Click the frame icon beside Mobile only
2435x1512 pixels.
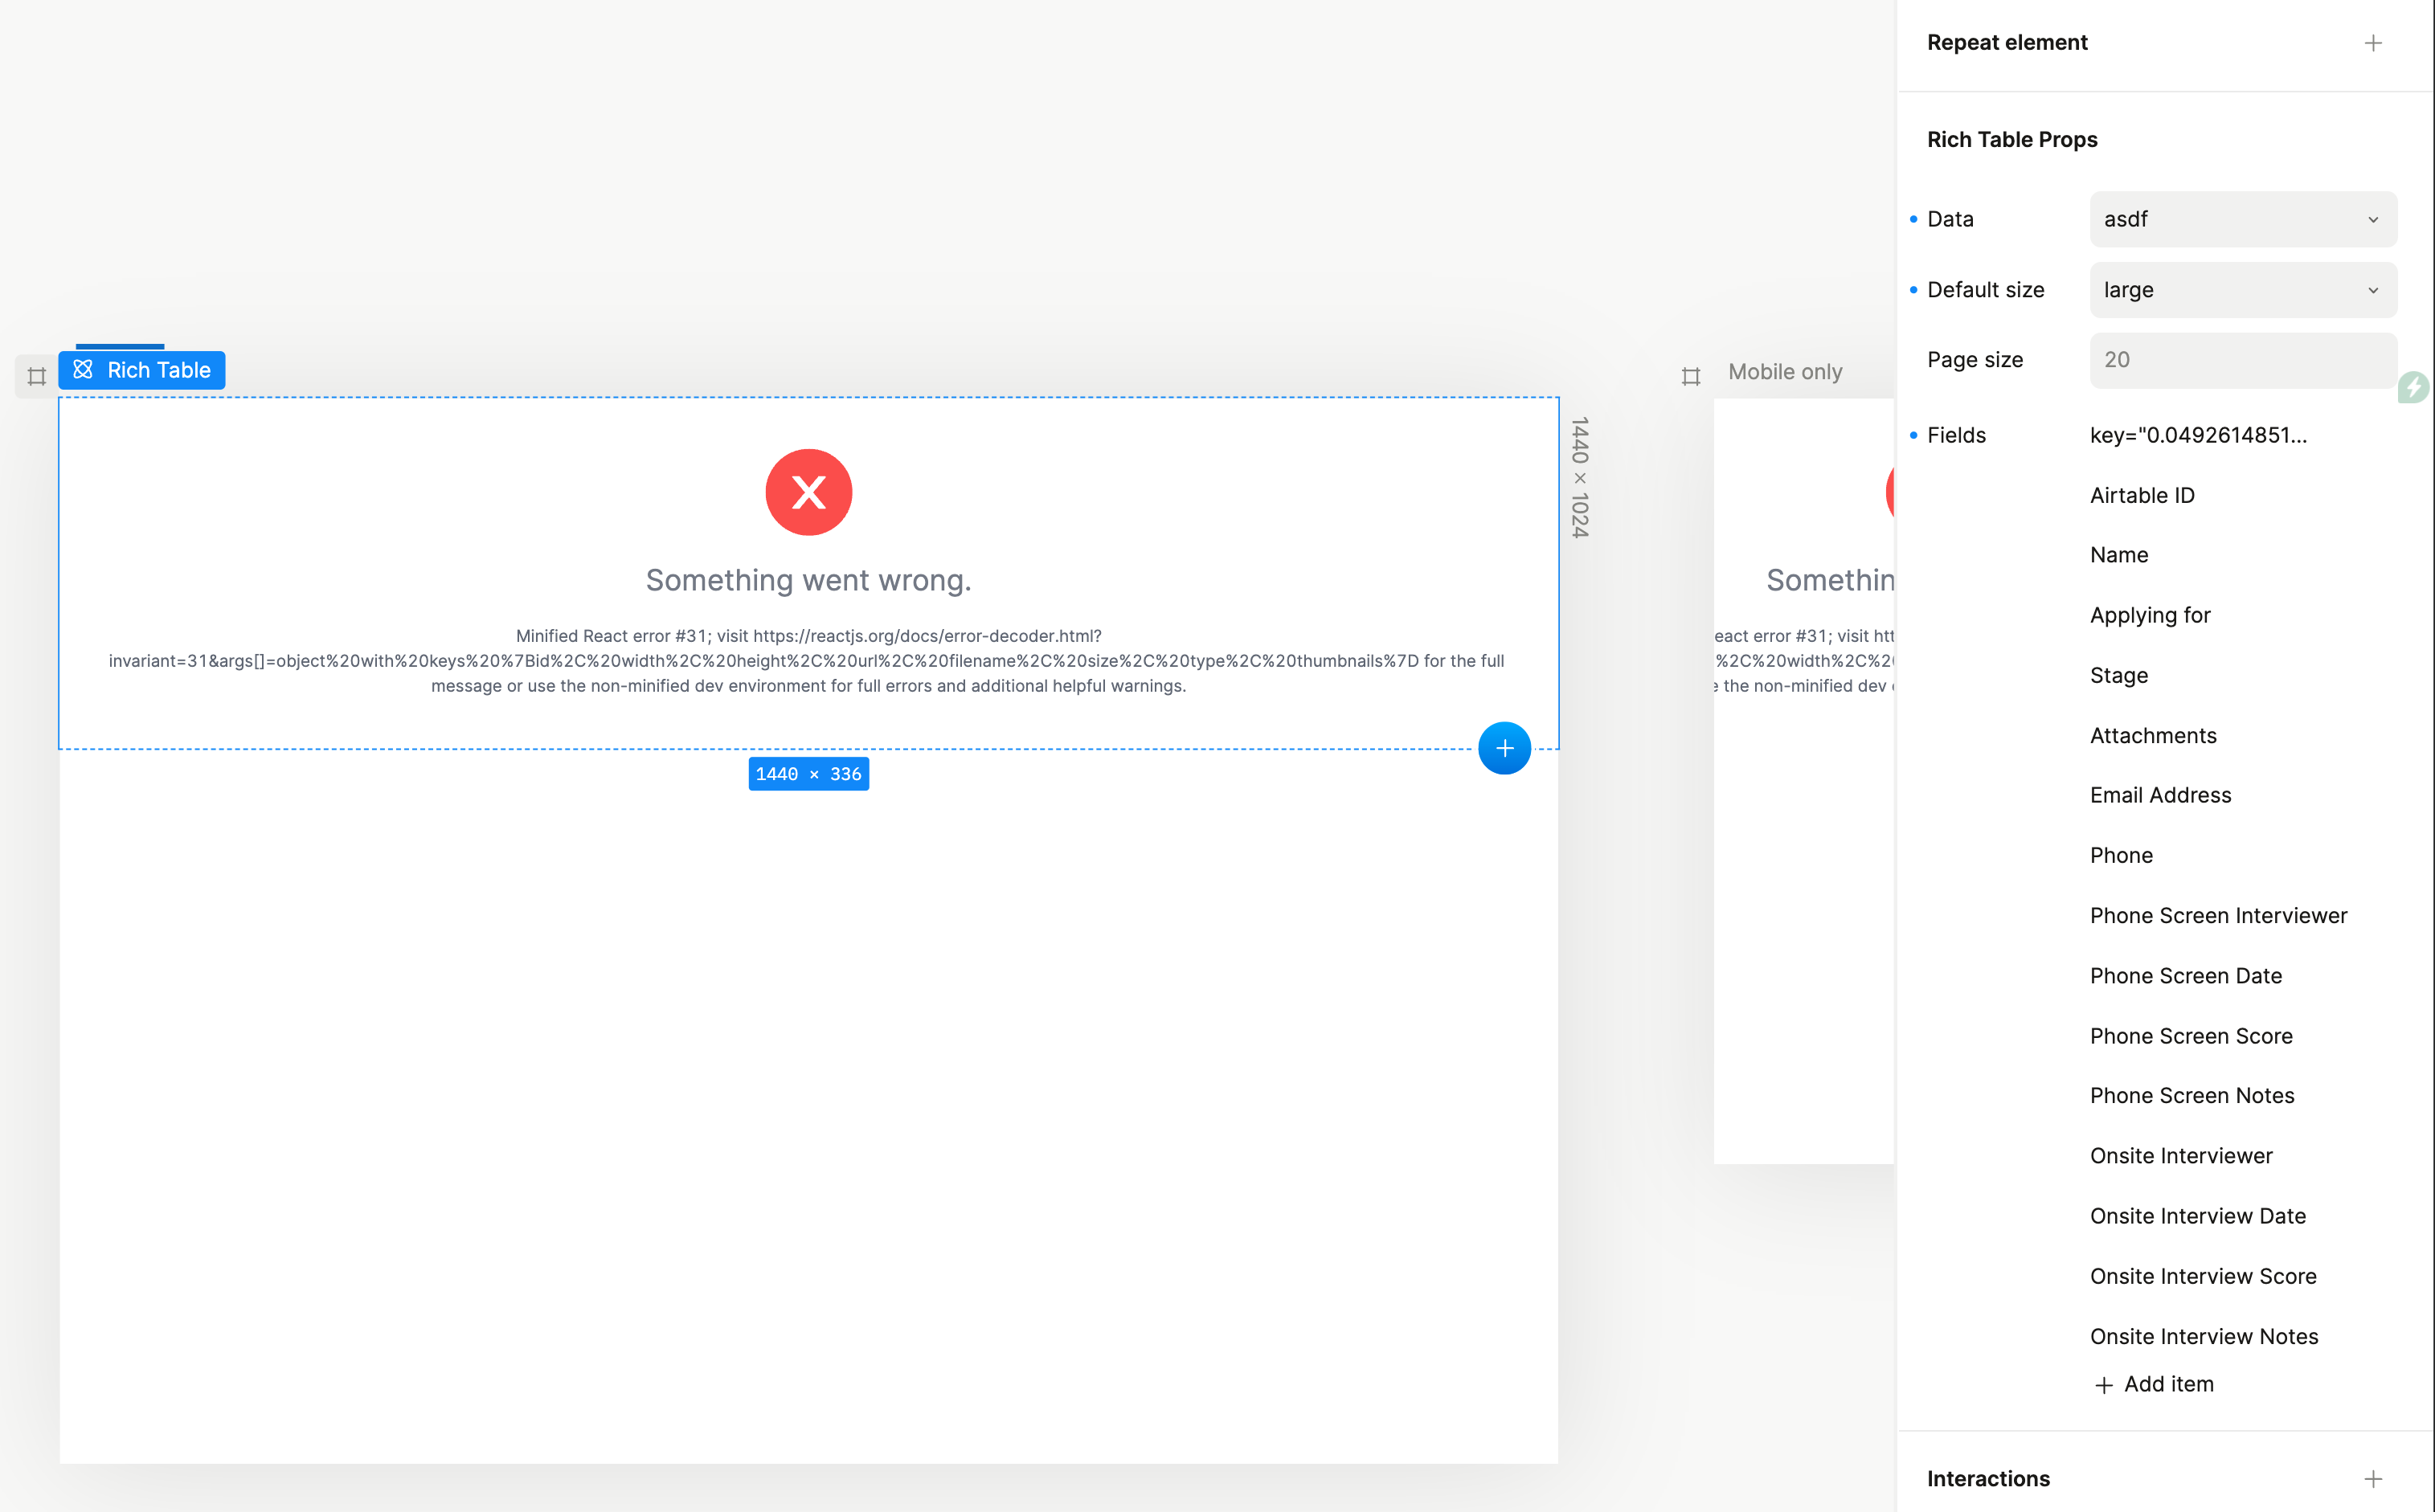click(1690, 376)
